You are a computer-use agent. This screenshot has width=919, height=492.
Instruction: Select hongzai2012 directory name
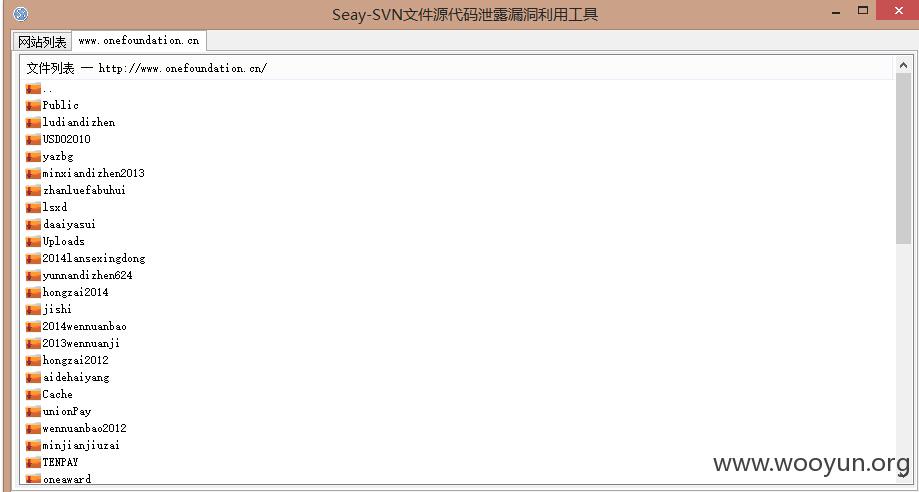tap(75, 360)
